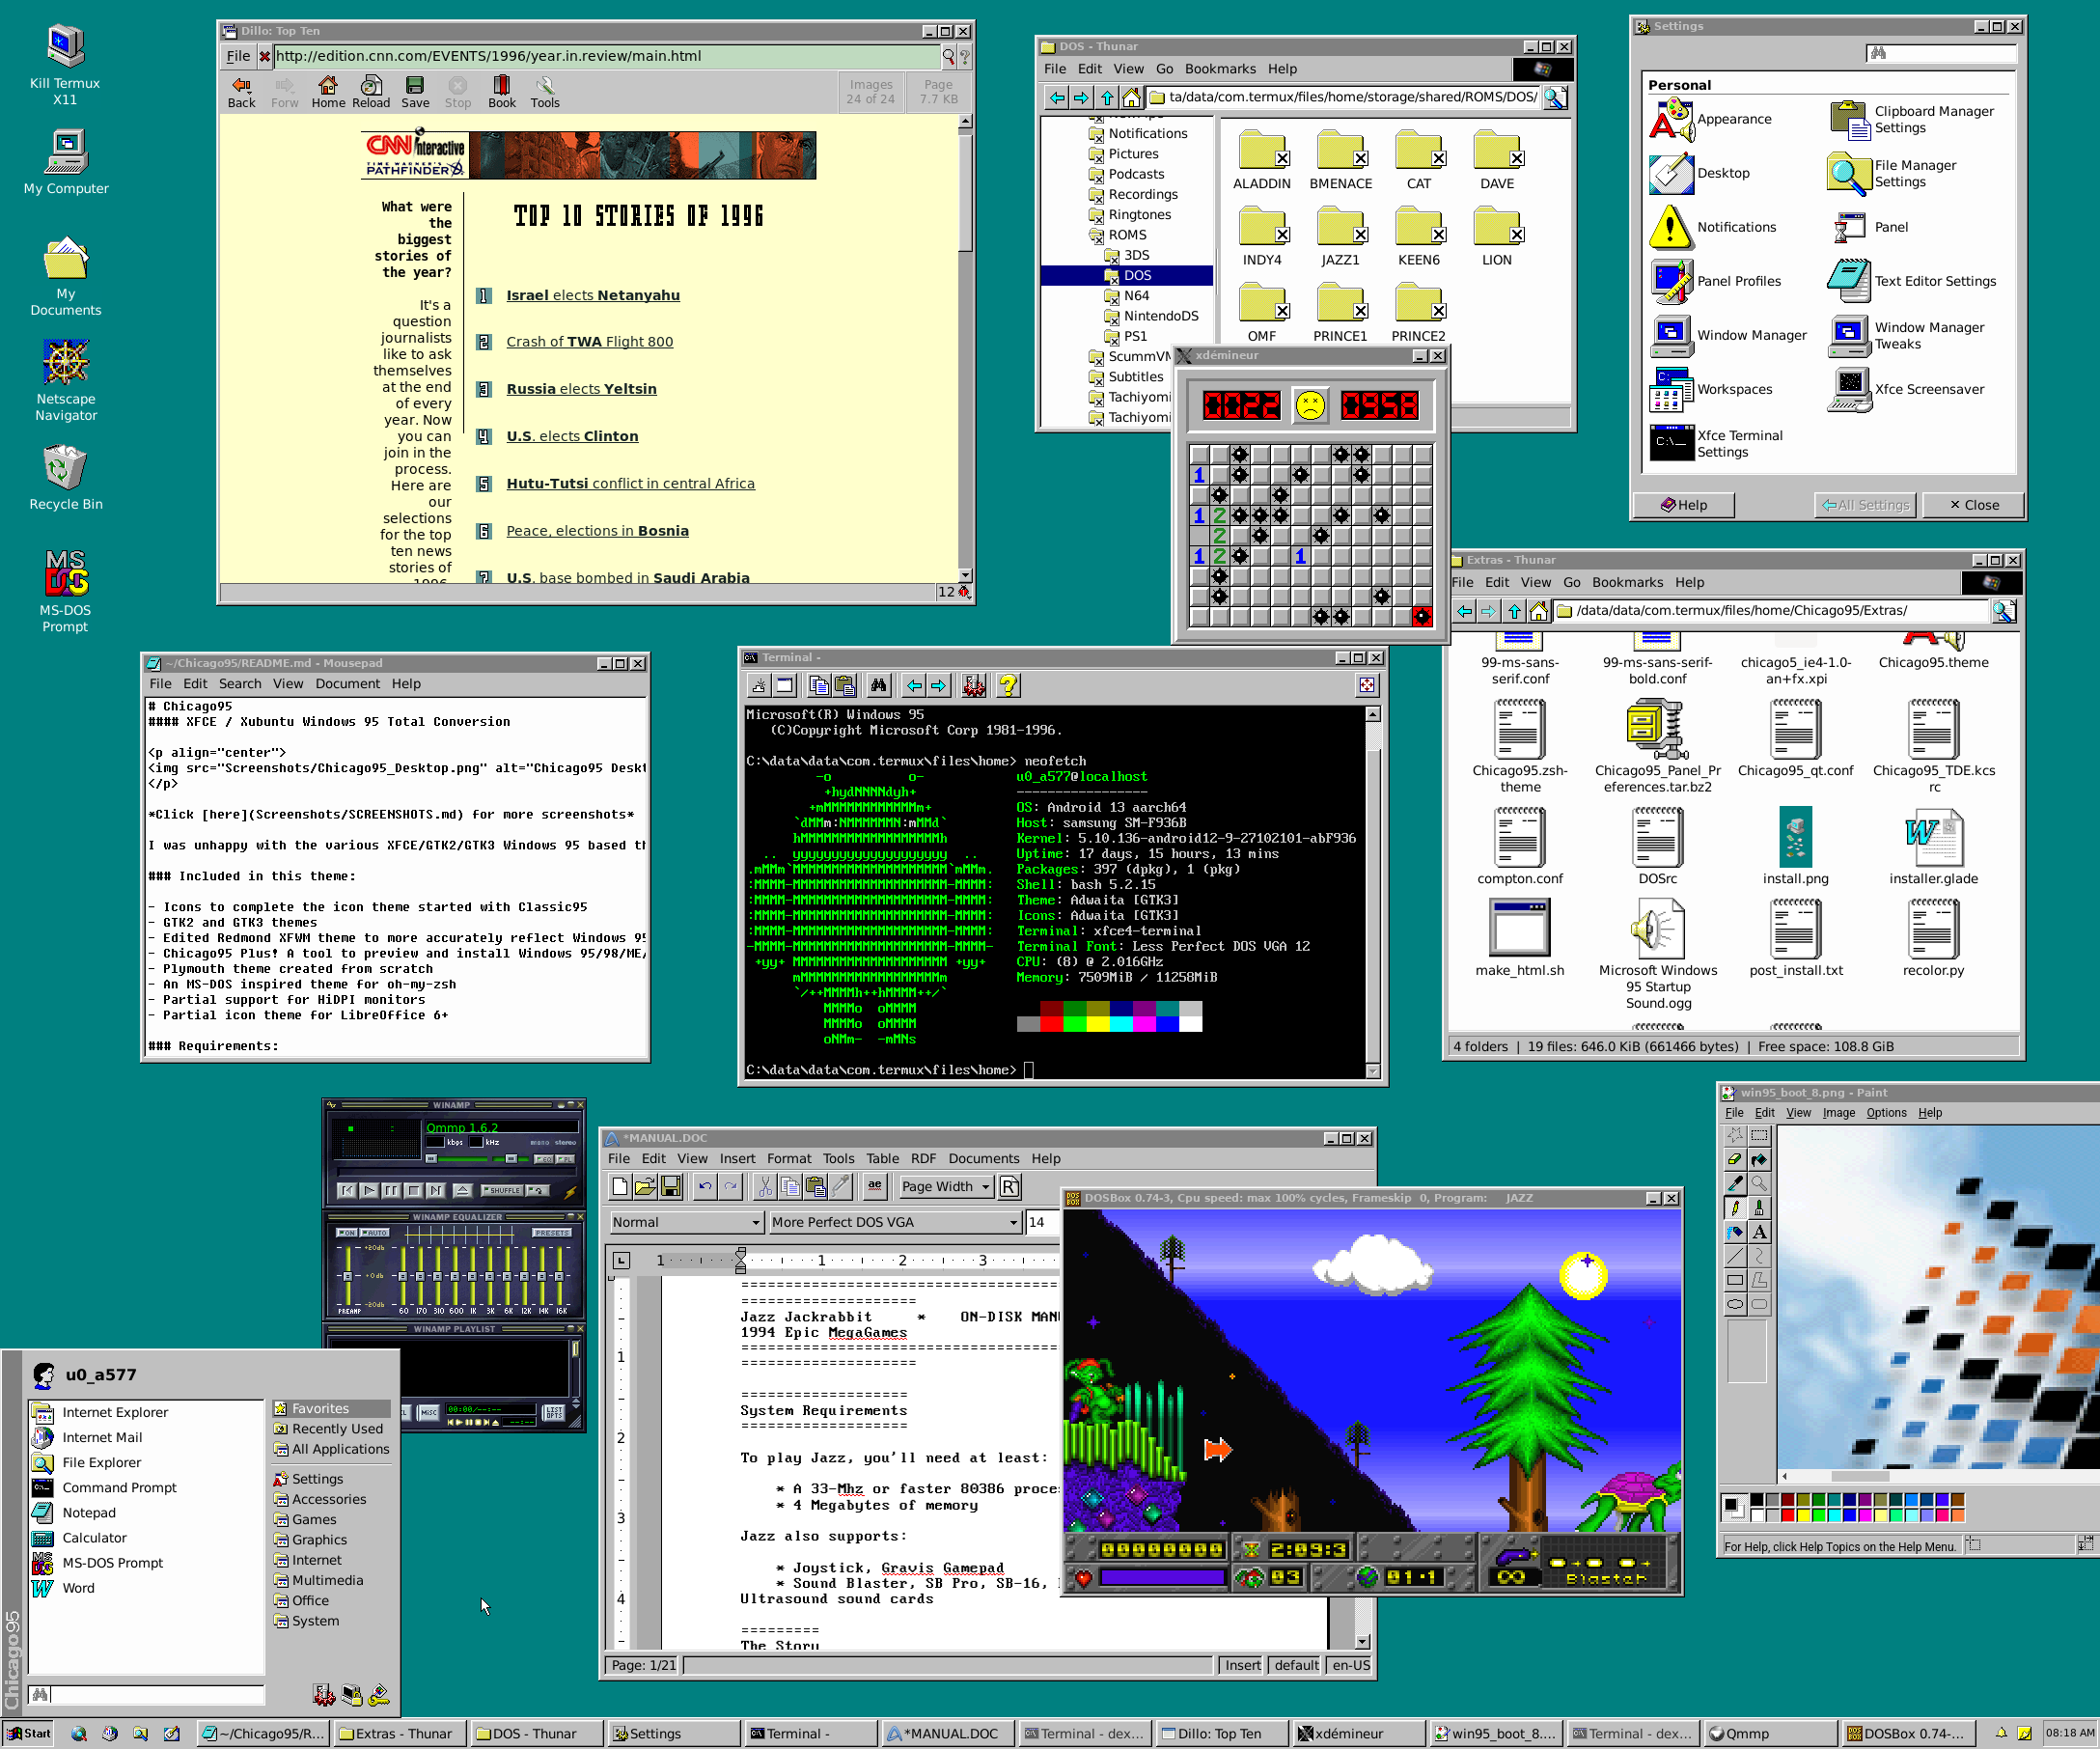This screenshot has width=2100, height=1749.
Task: Open the Recycle Bin desktop icon
Action: (x=66, y=477)
